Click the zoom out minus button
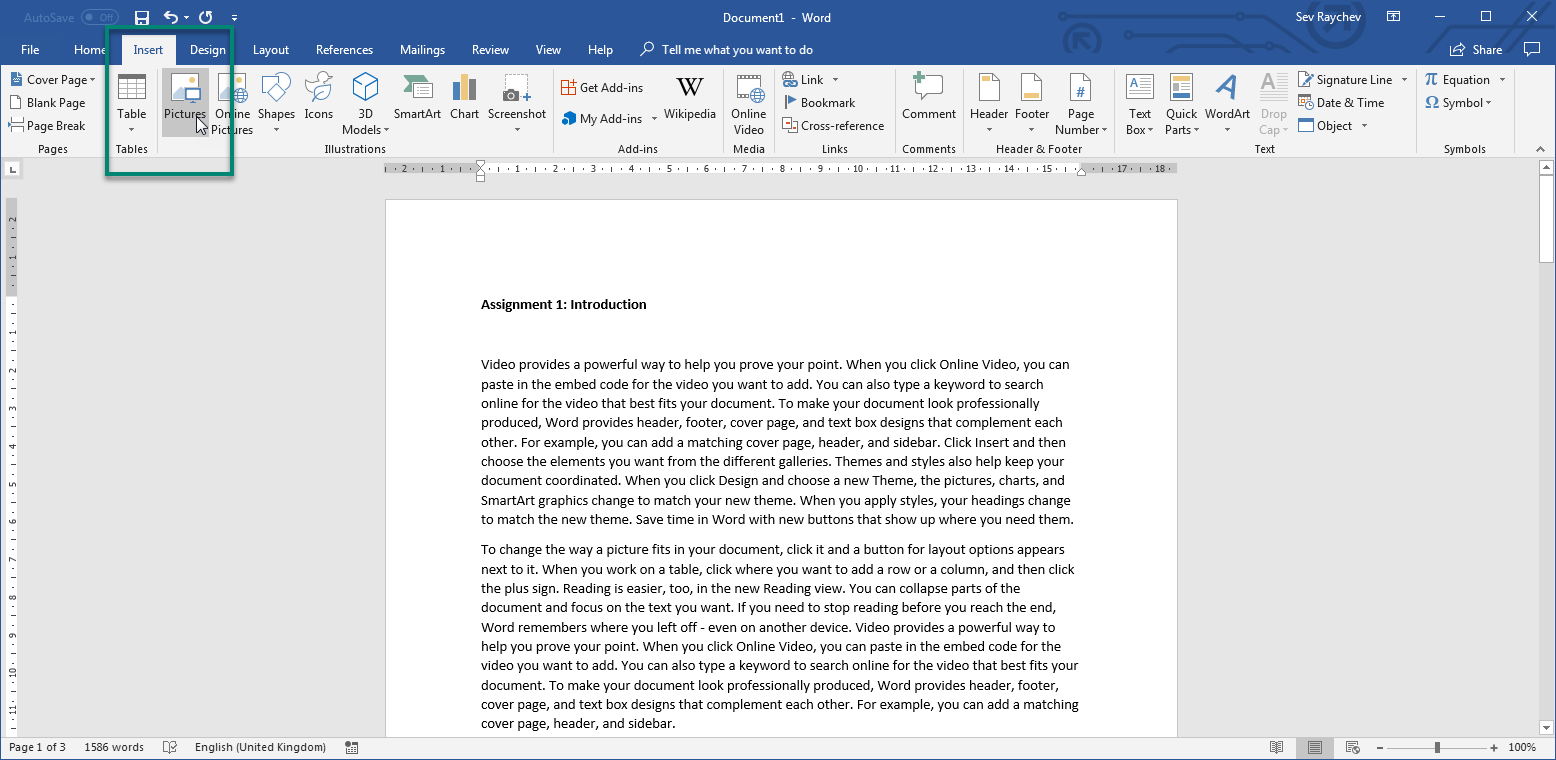The width and height of the screenshot is (1556, 760). (x=1380, y=747)
